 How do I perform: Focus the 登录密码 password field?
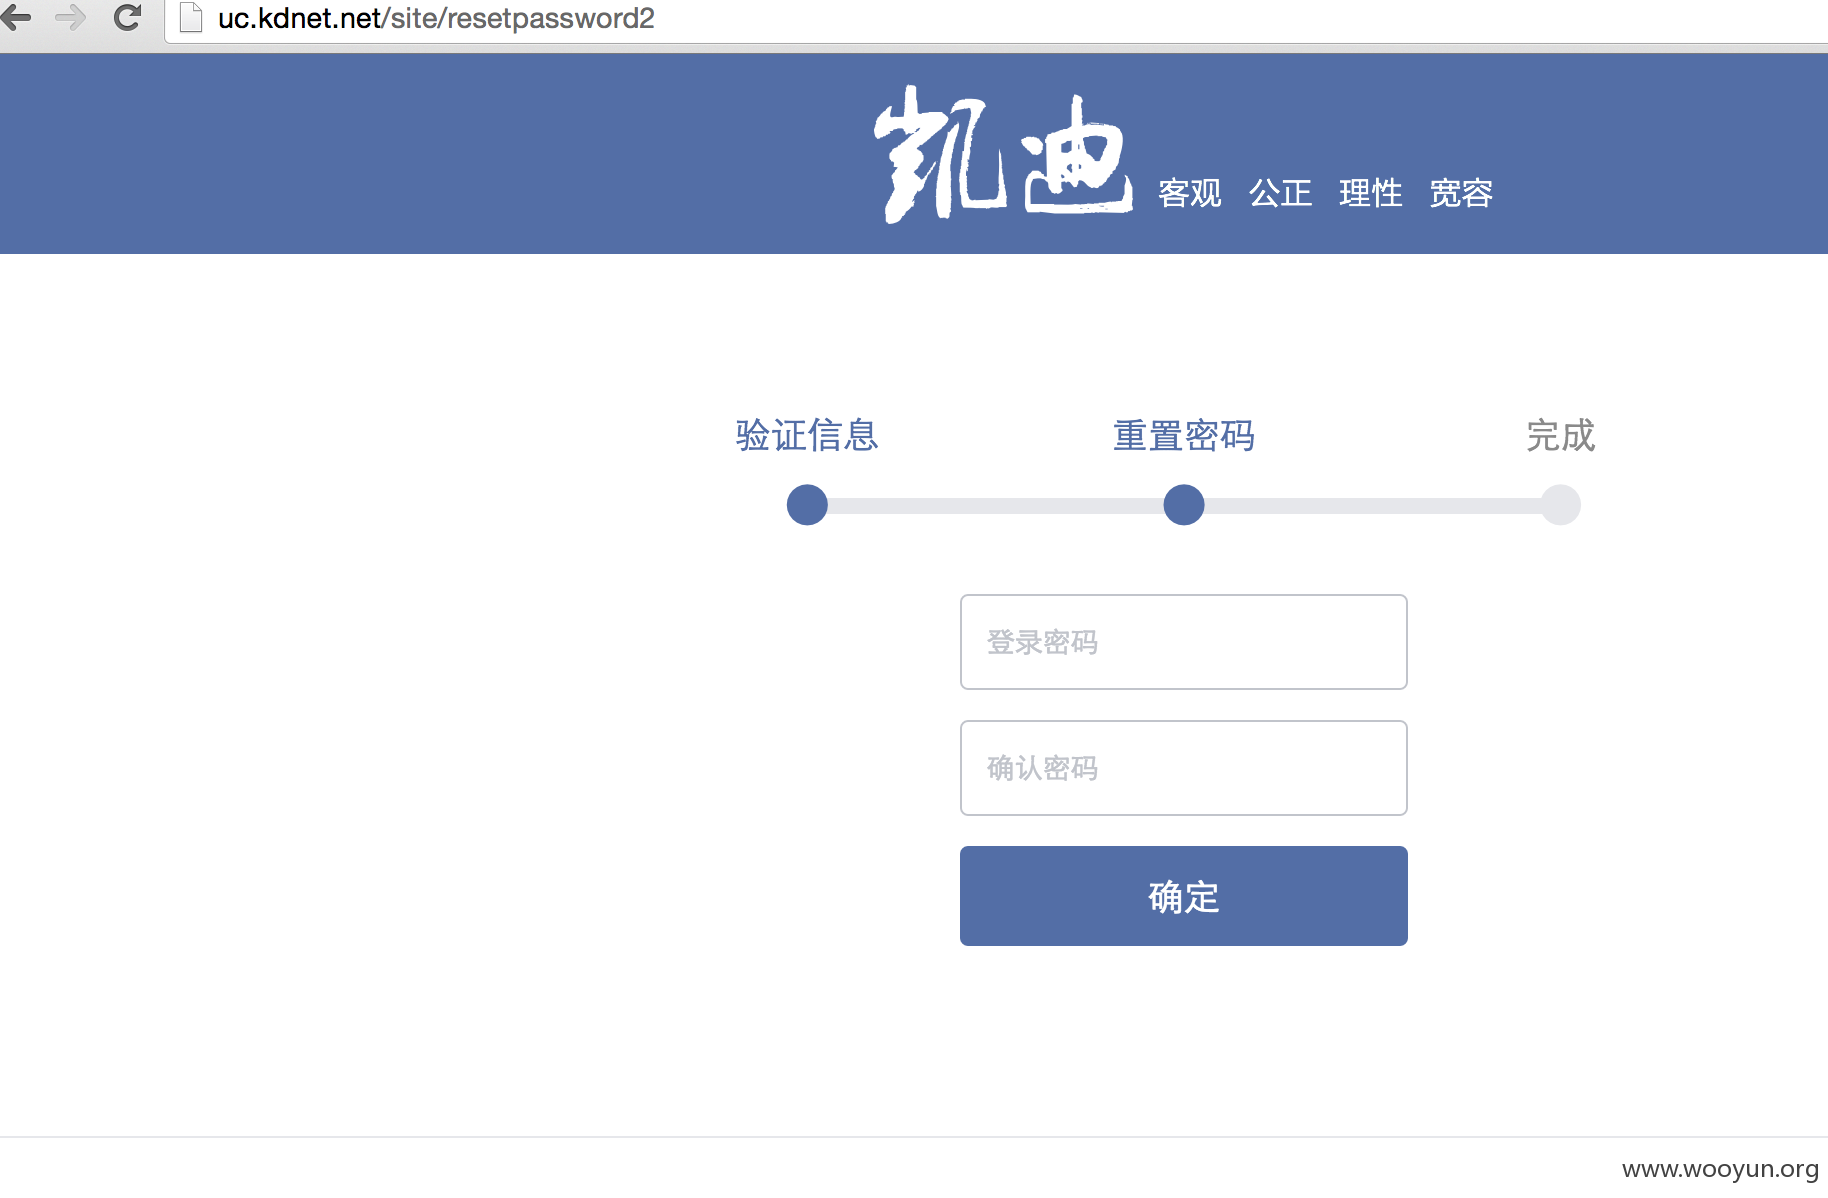tap(1184, 642)
